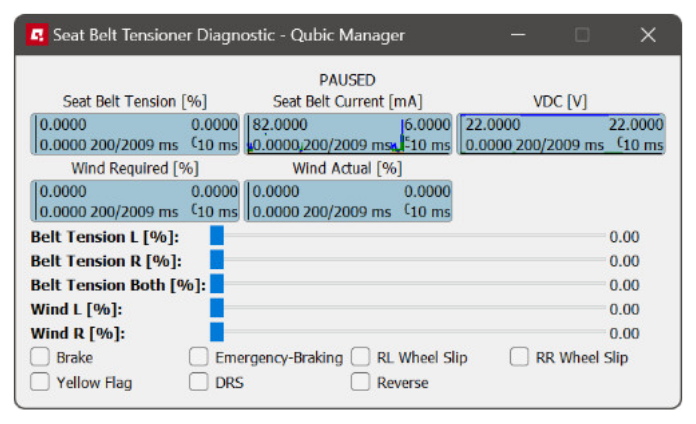Click the Wind Required graph panel
This screenshot has height=424, width=696.
136,201
